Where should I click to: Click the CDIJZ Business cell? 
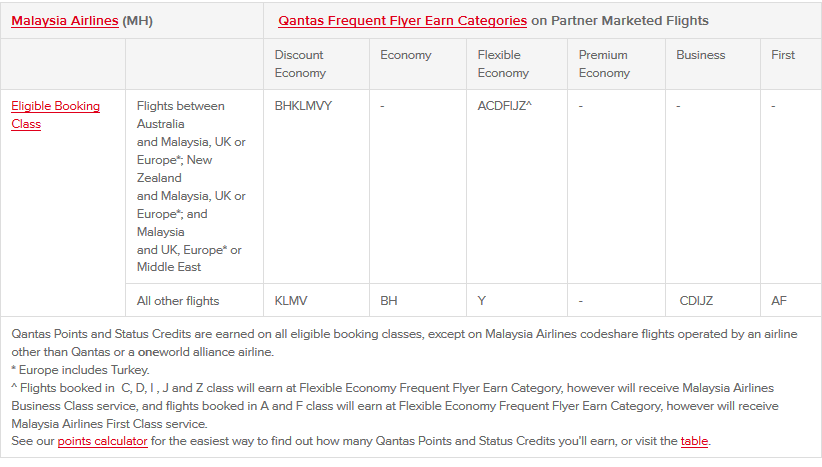(696, 301)
